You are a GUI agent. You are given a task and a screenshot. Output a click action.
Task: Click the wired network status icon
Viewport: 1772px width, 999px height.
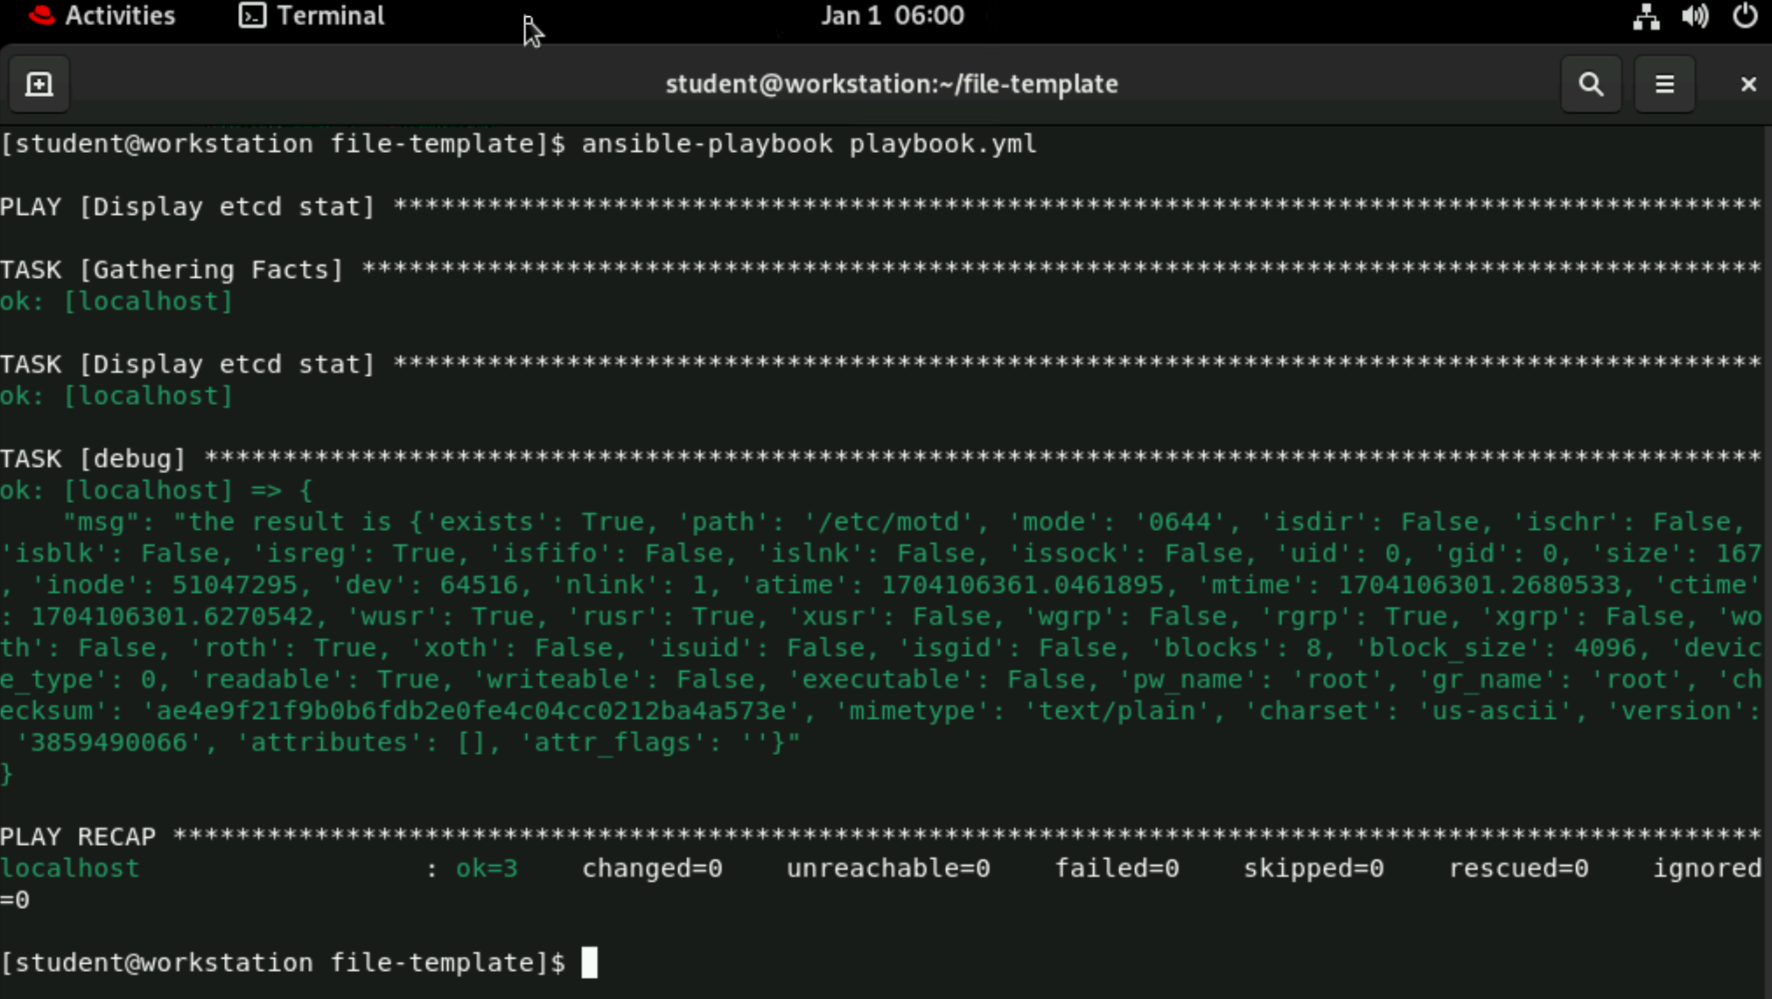click(1645, 16)
